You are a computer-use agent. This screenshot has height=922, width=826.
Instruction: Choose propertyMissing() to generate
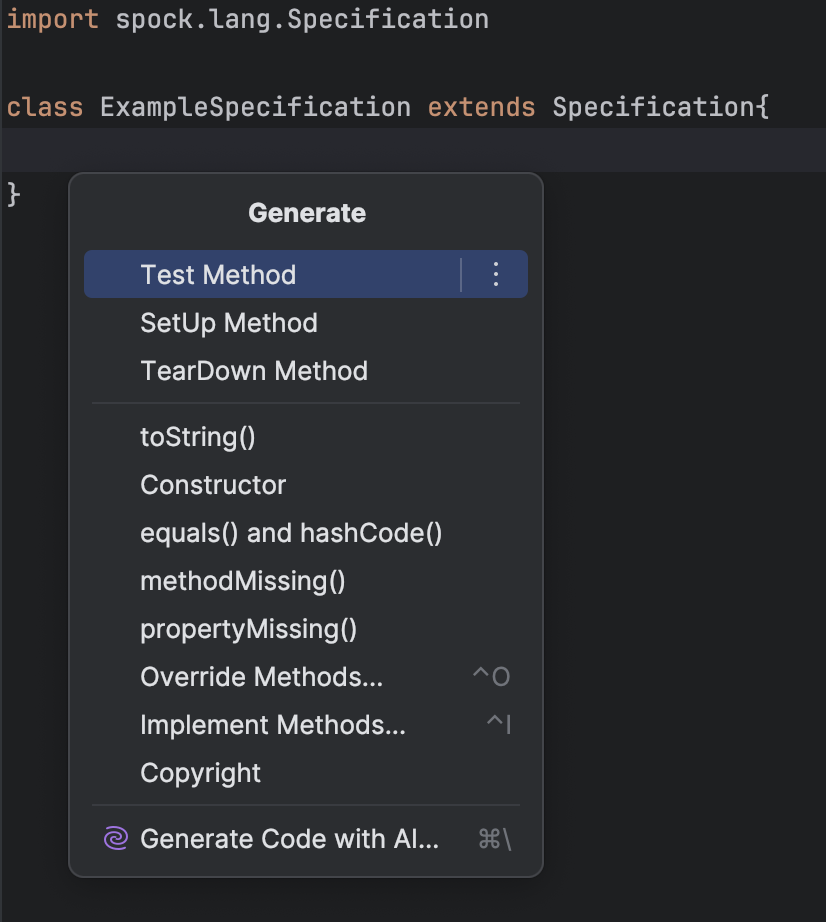(250, 629)
